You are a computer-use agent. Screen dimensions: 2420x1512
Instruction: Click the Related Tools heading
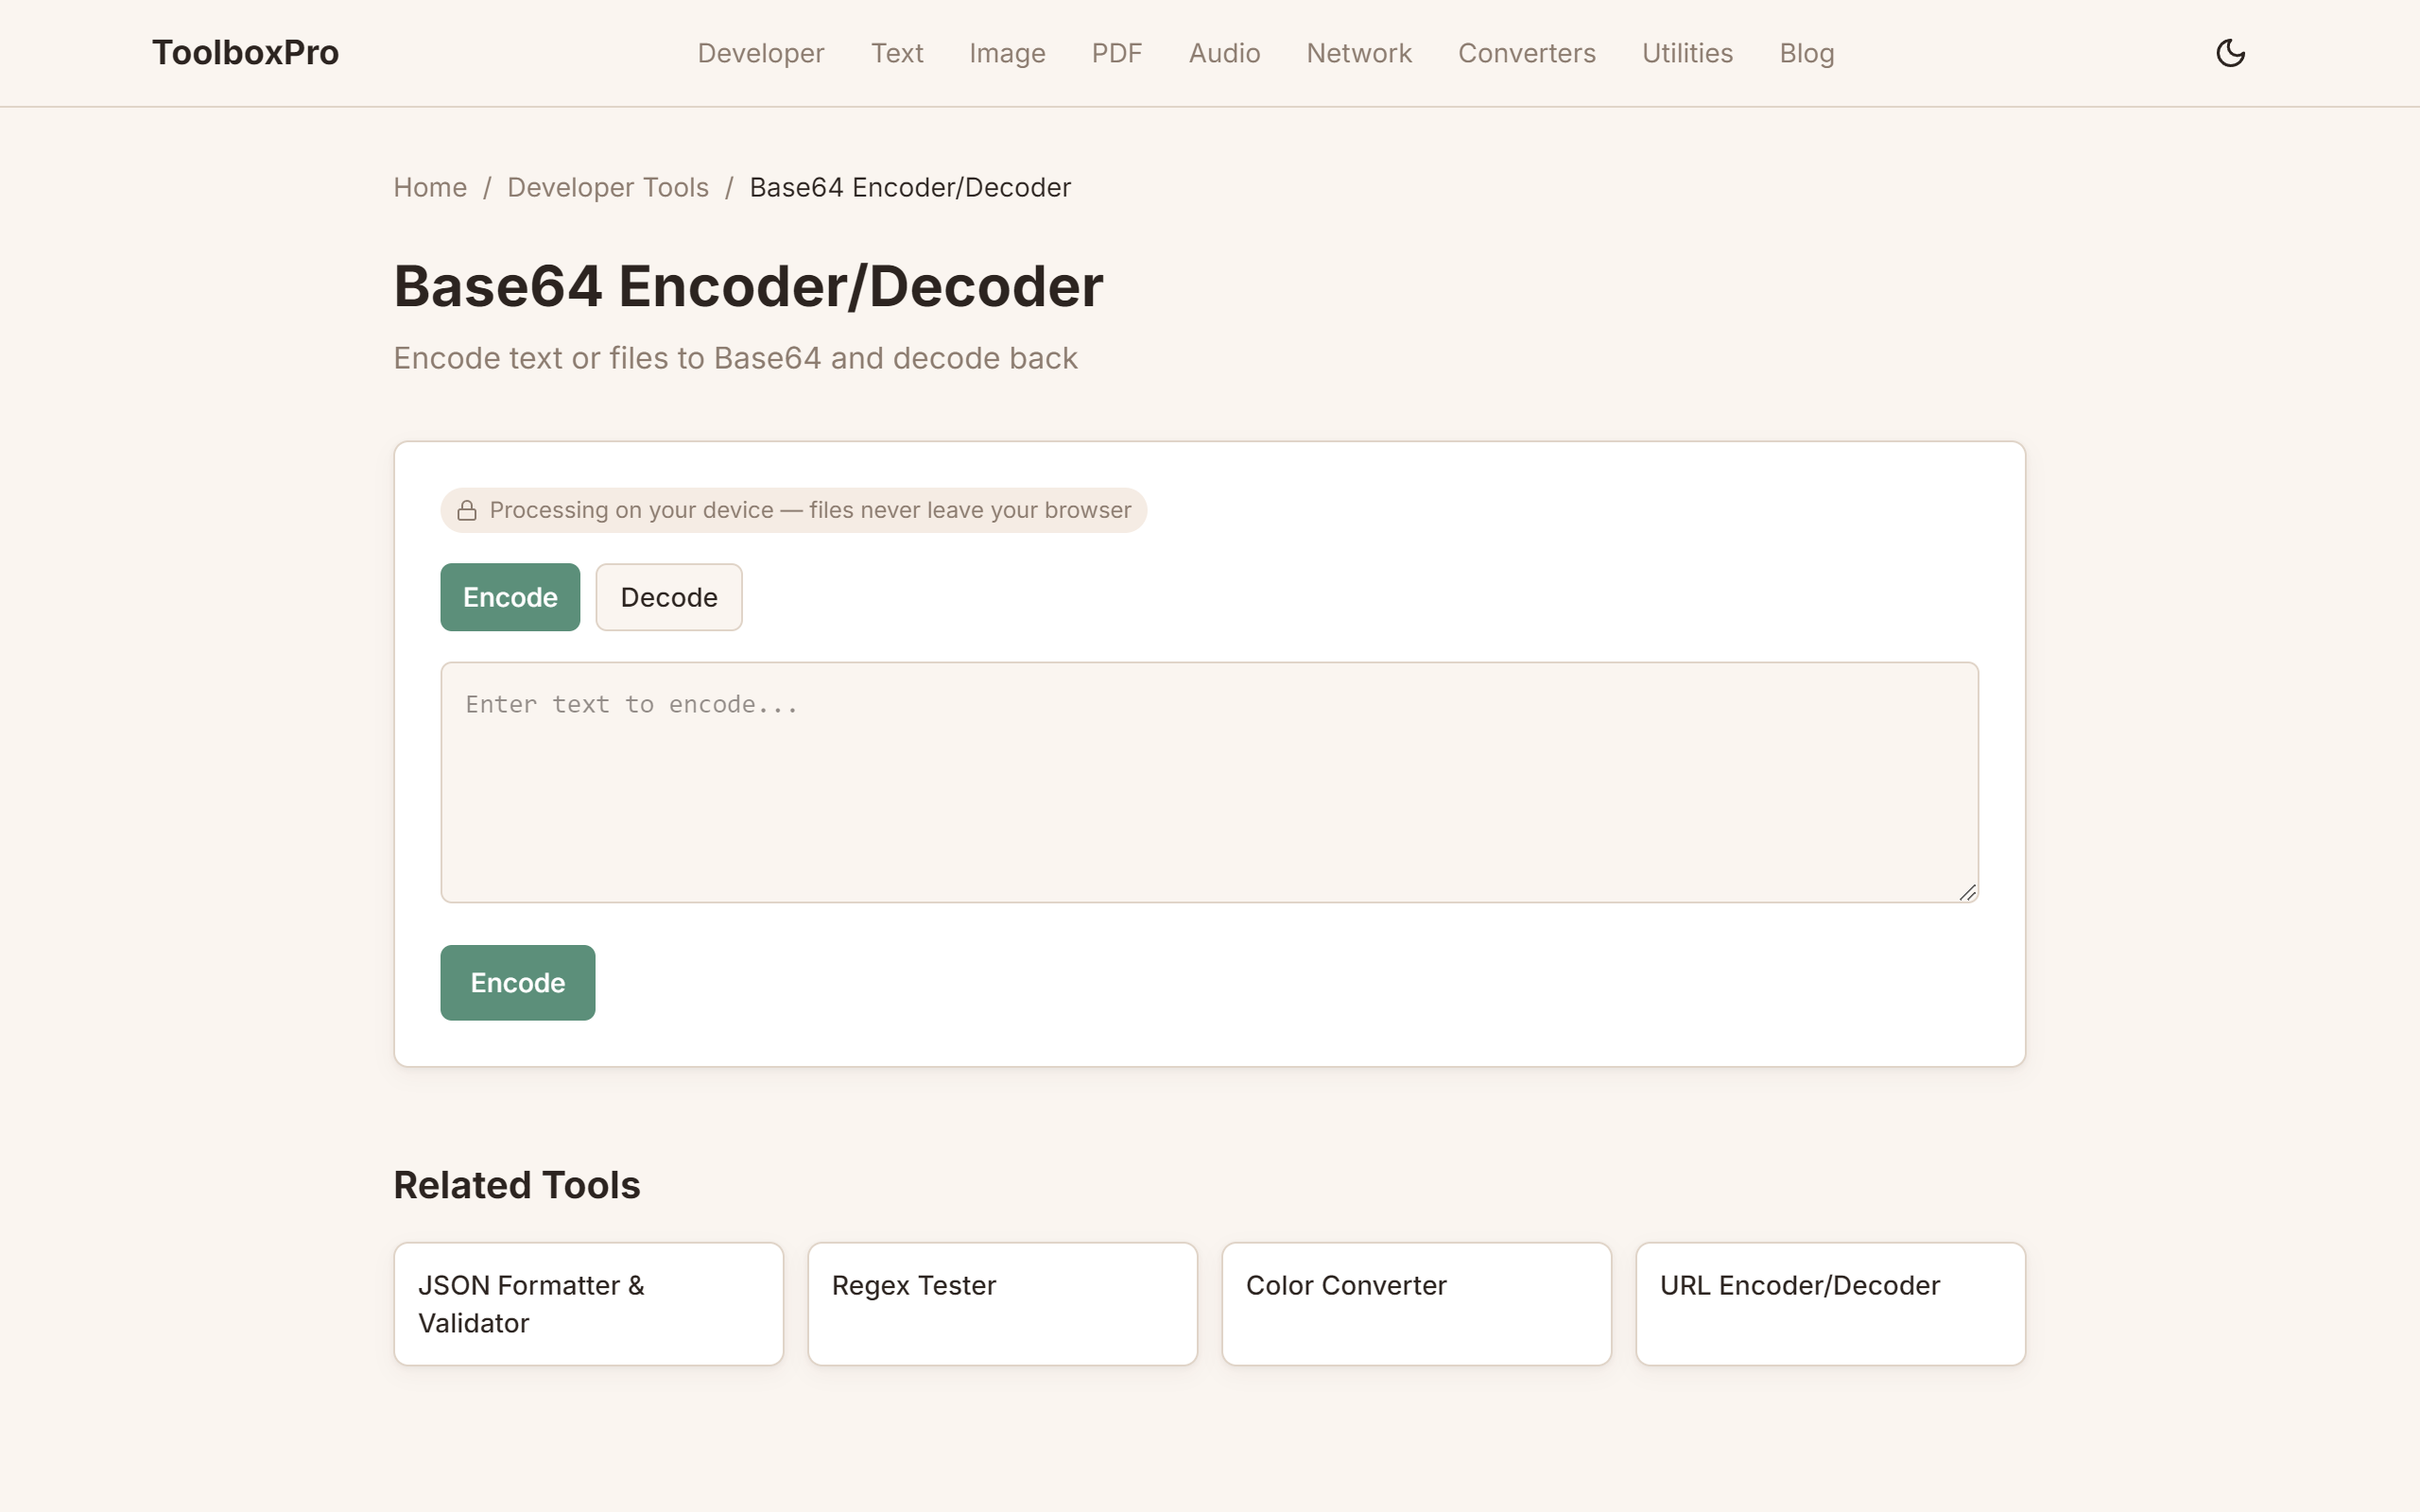pyautogui.click(x=516, y=1185)
